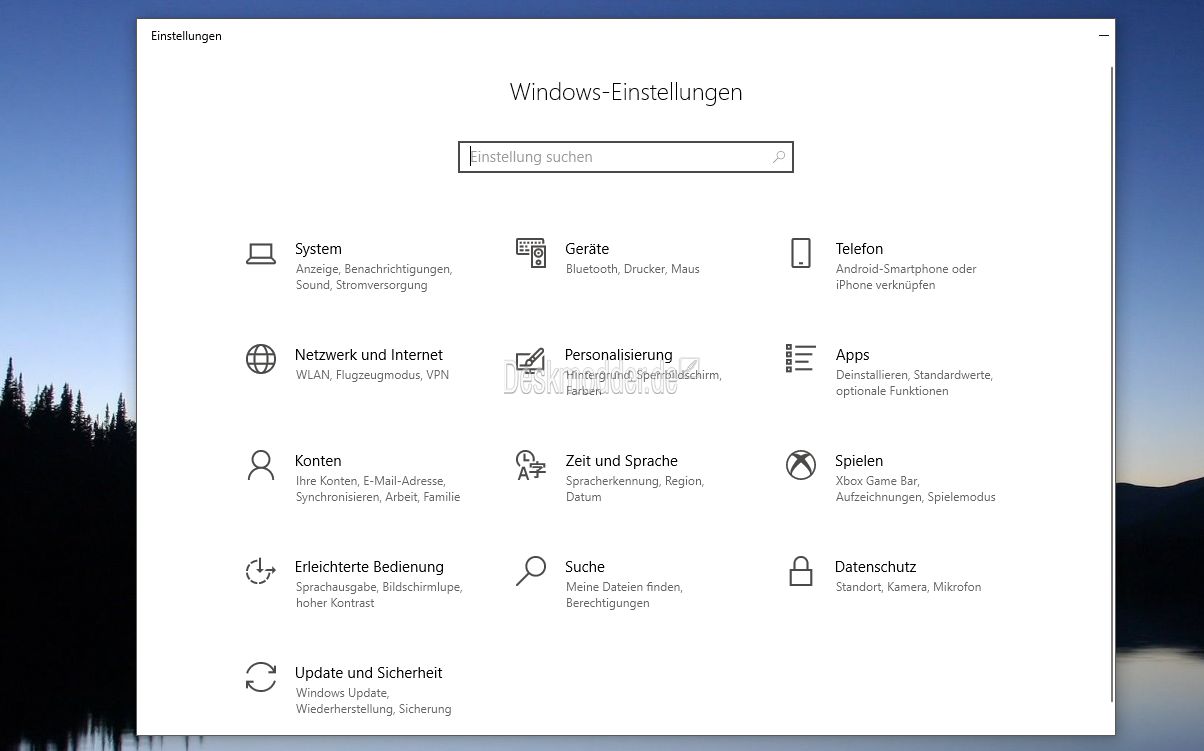Click the Geräte keyboard and speaker icon
1204x751 pixels.
[531, 253]
